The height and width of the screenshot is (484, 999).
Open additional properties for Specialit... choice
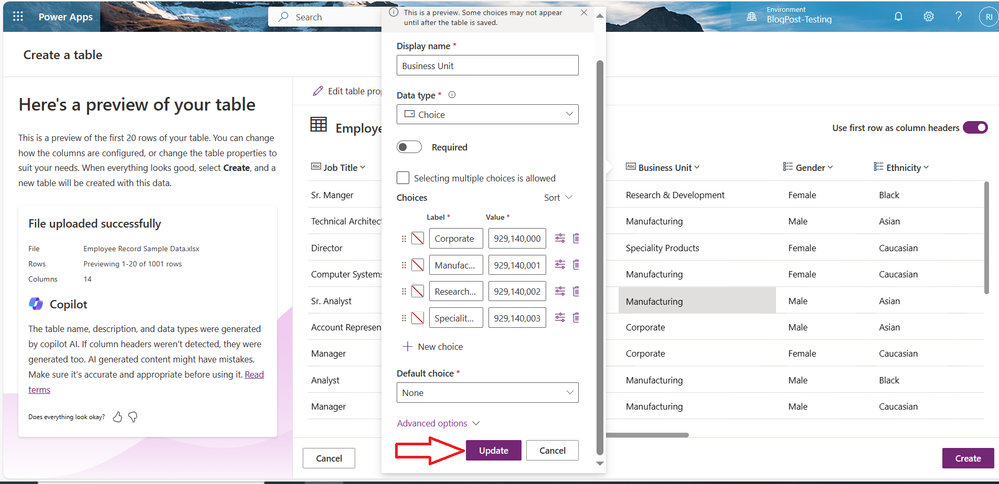coord(560,317)
